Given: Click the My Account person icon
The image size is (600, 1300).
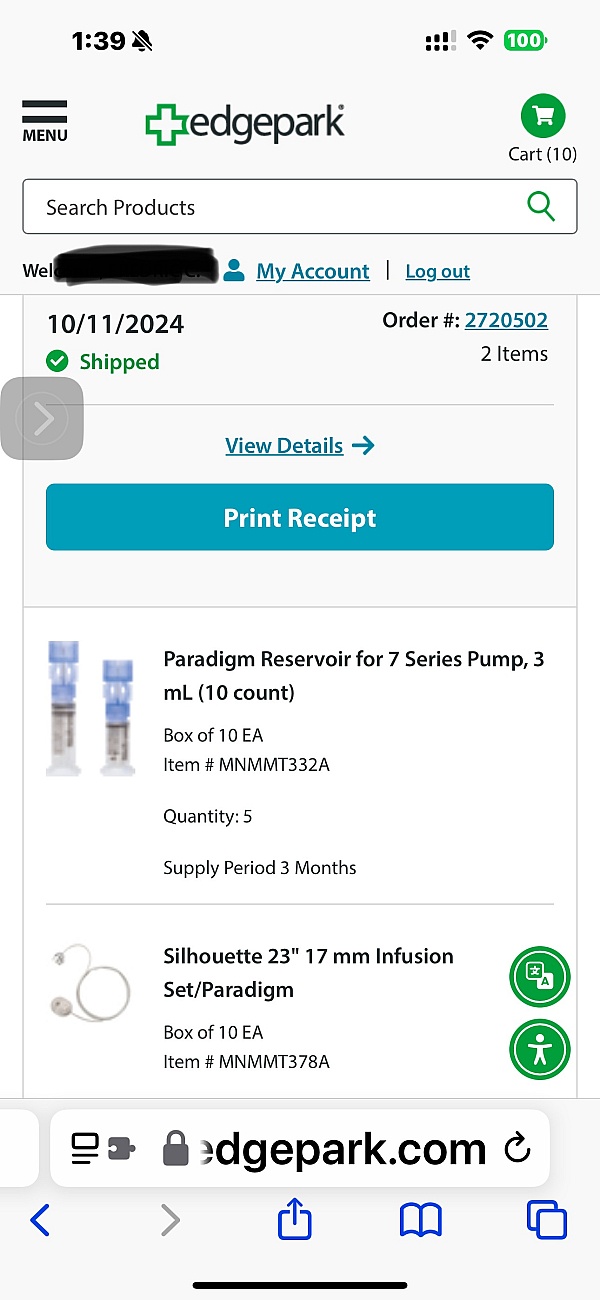Looking at the screenshot, I should point(234,270).
